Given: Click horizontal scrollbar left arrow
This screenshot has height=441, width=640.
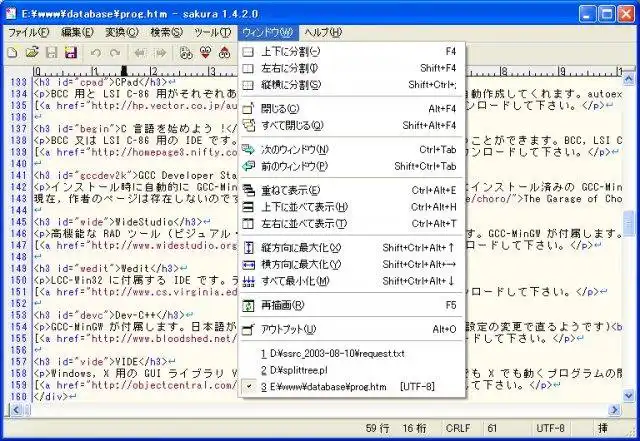Looking at the screenshot, I should [16, 410].
